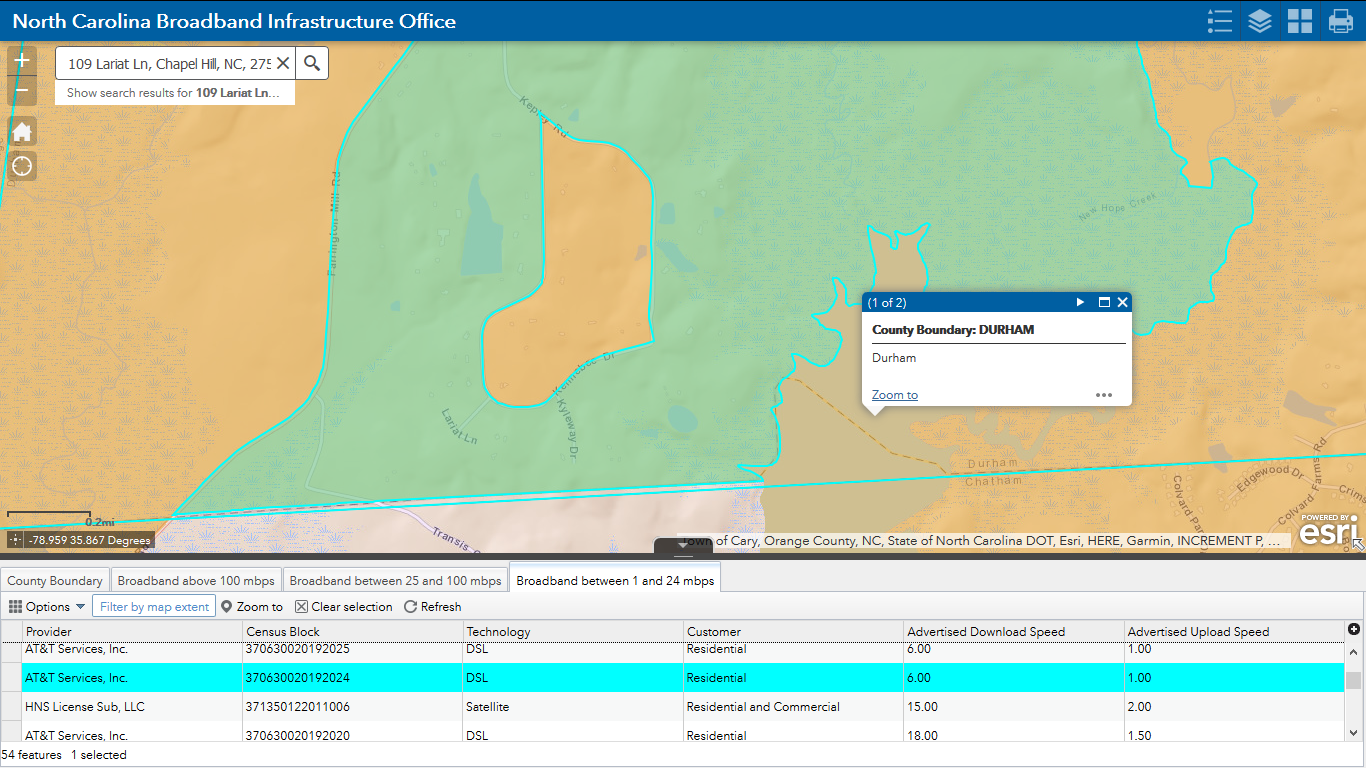Click the search magnifier button

click(312, 63)
